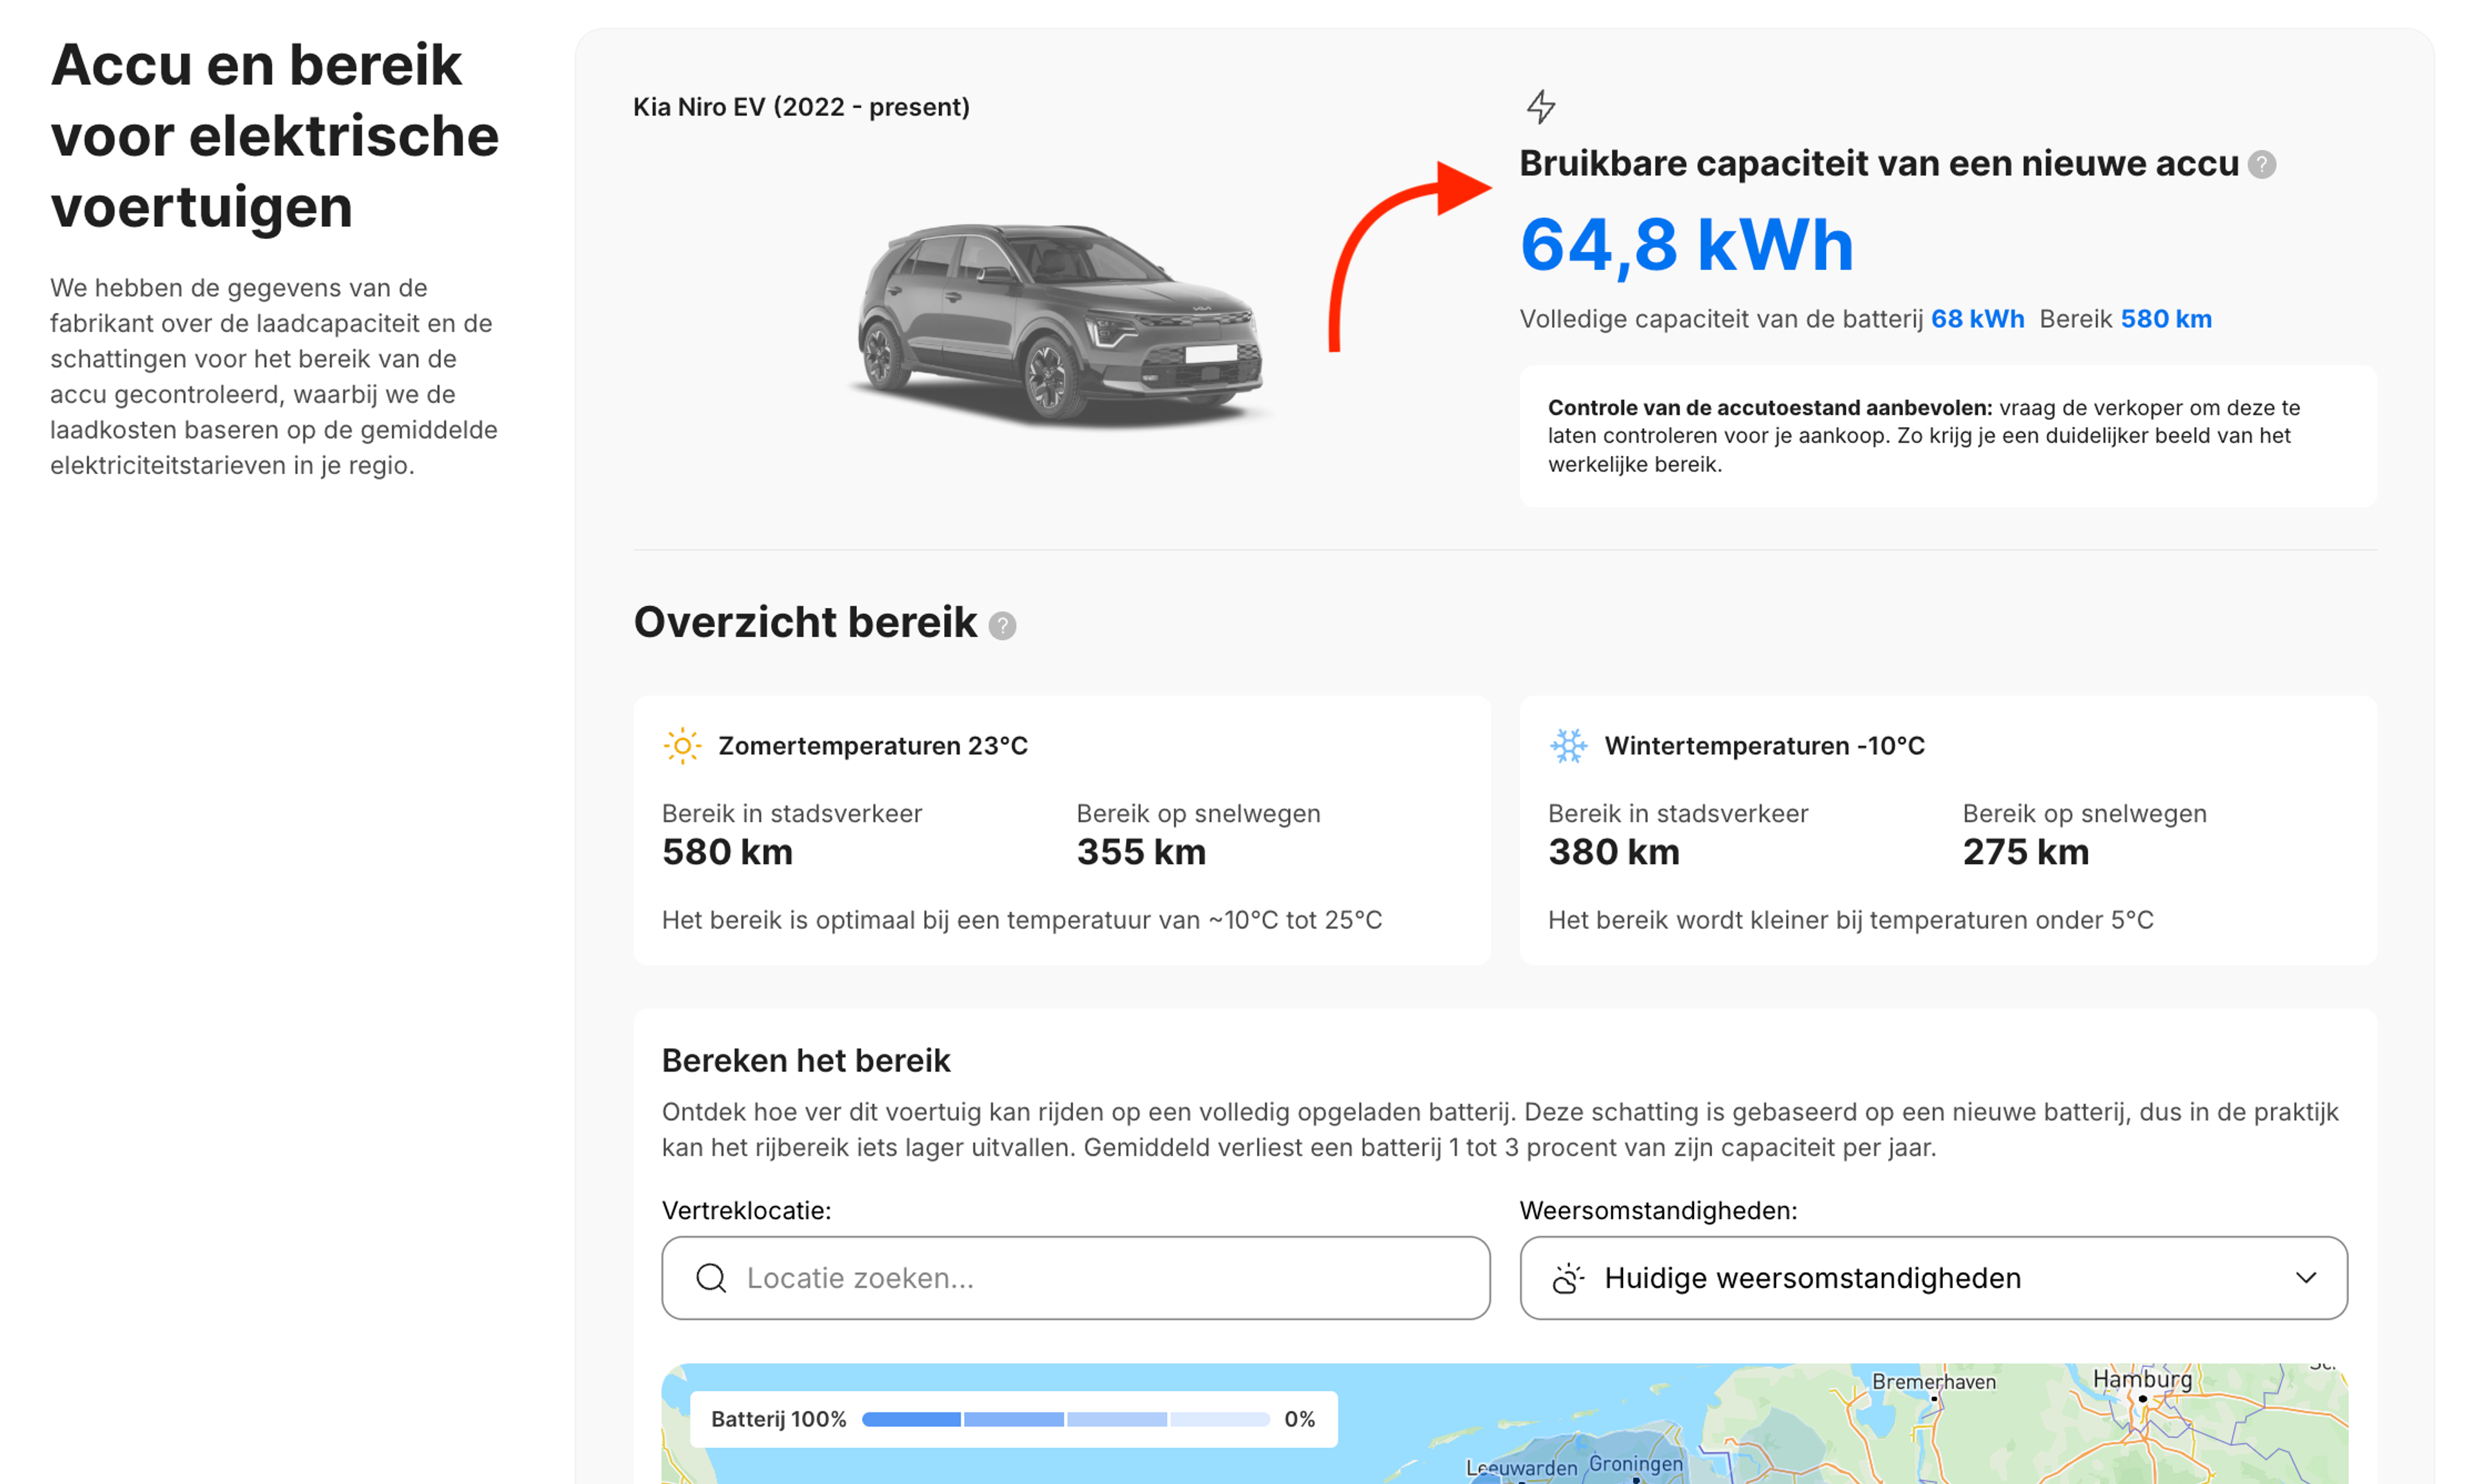Click the Wintertemperaturen -10°C label
2478x1484 pixels.
point(1764,746)
